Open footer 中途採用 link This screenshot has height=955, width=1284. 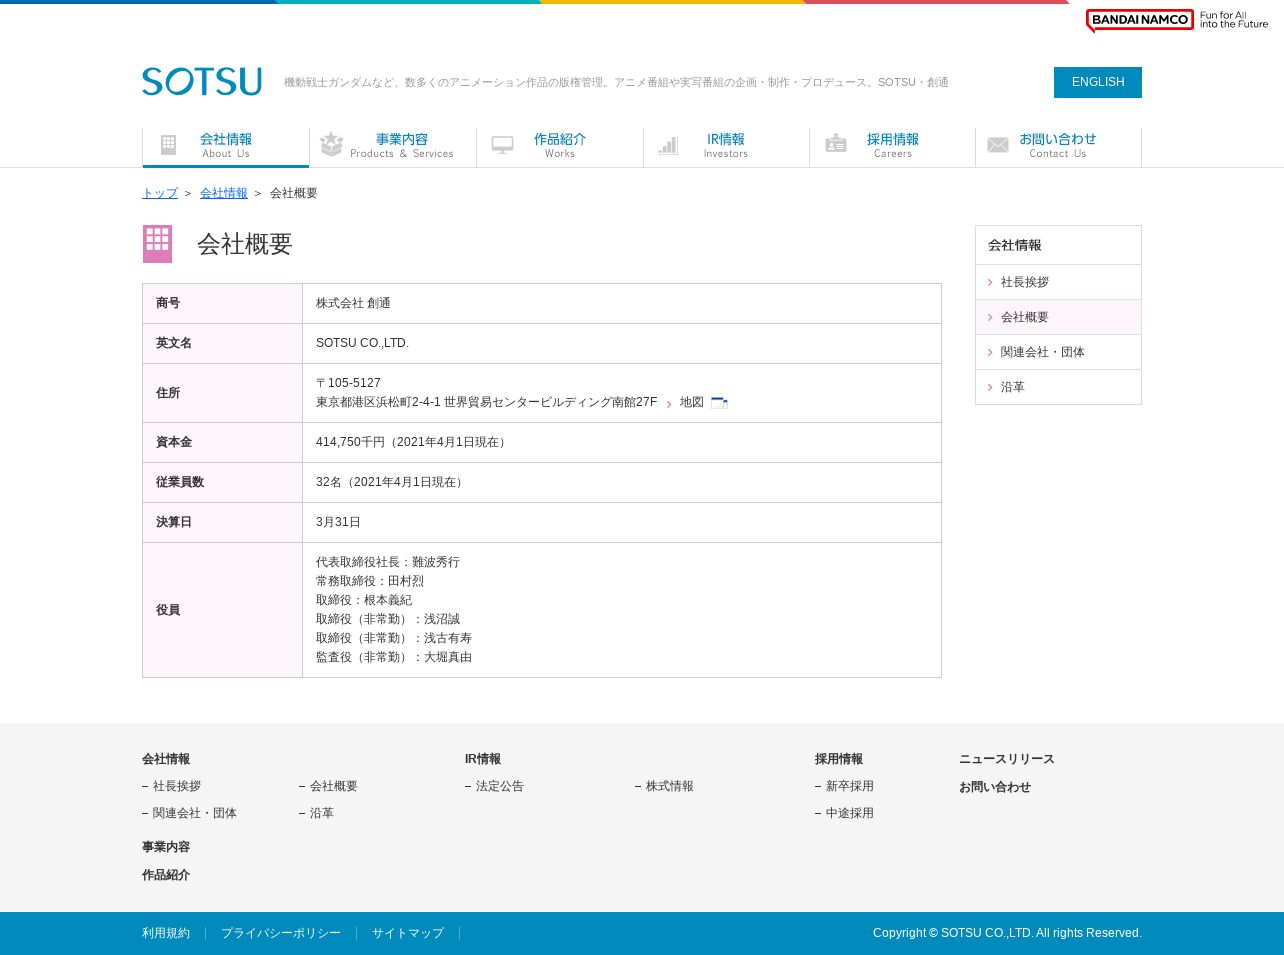coord(850,813)
